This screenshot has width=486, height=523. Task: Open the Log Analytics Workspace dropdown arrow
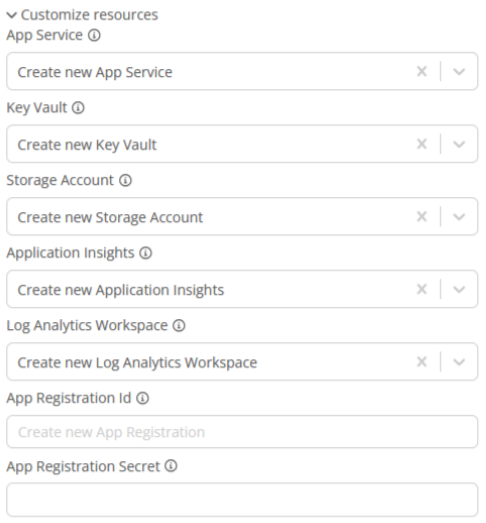point(459,362)
